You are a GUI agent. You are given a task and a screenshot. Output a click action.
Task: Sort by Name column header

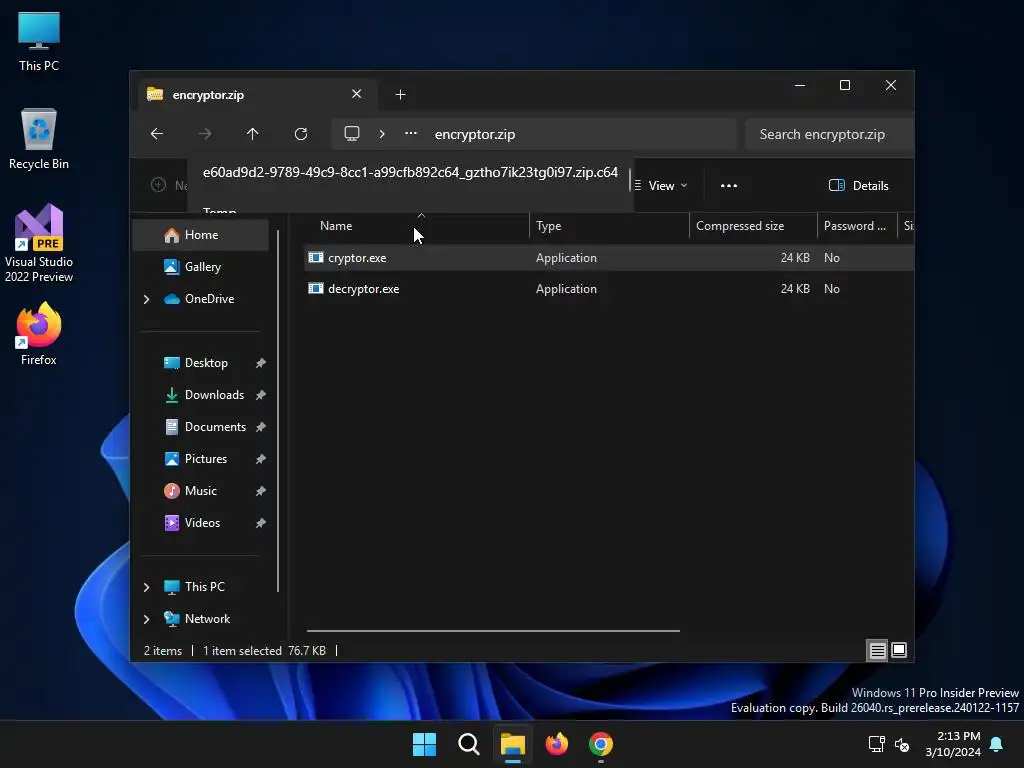(416, 226)
